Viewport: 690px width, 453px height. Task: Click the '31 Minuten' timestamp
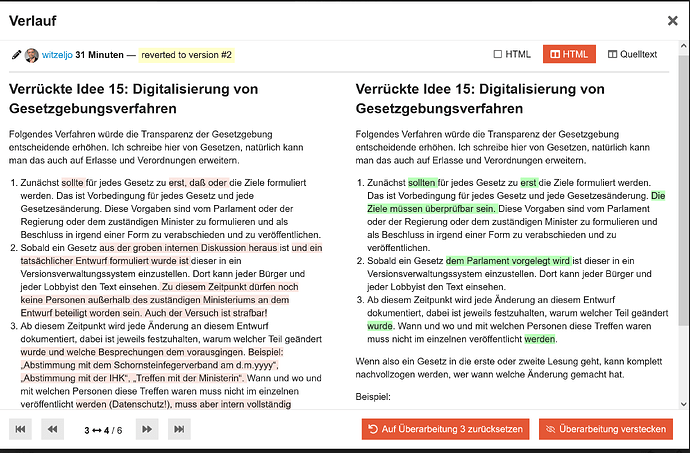click(99, 55)
